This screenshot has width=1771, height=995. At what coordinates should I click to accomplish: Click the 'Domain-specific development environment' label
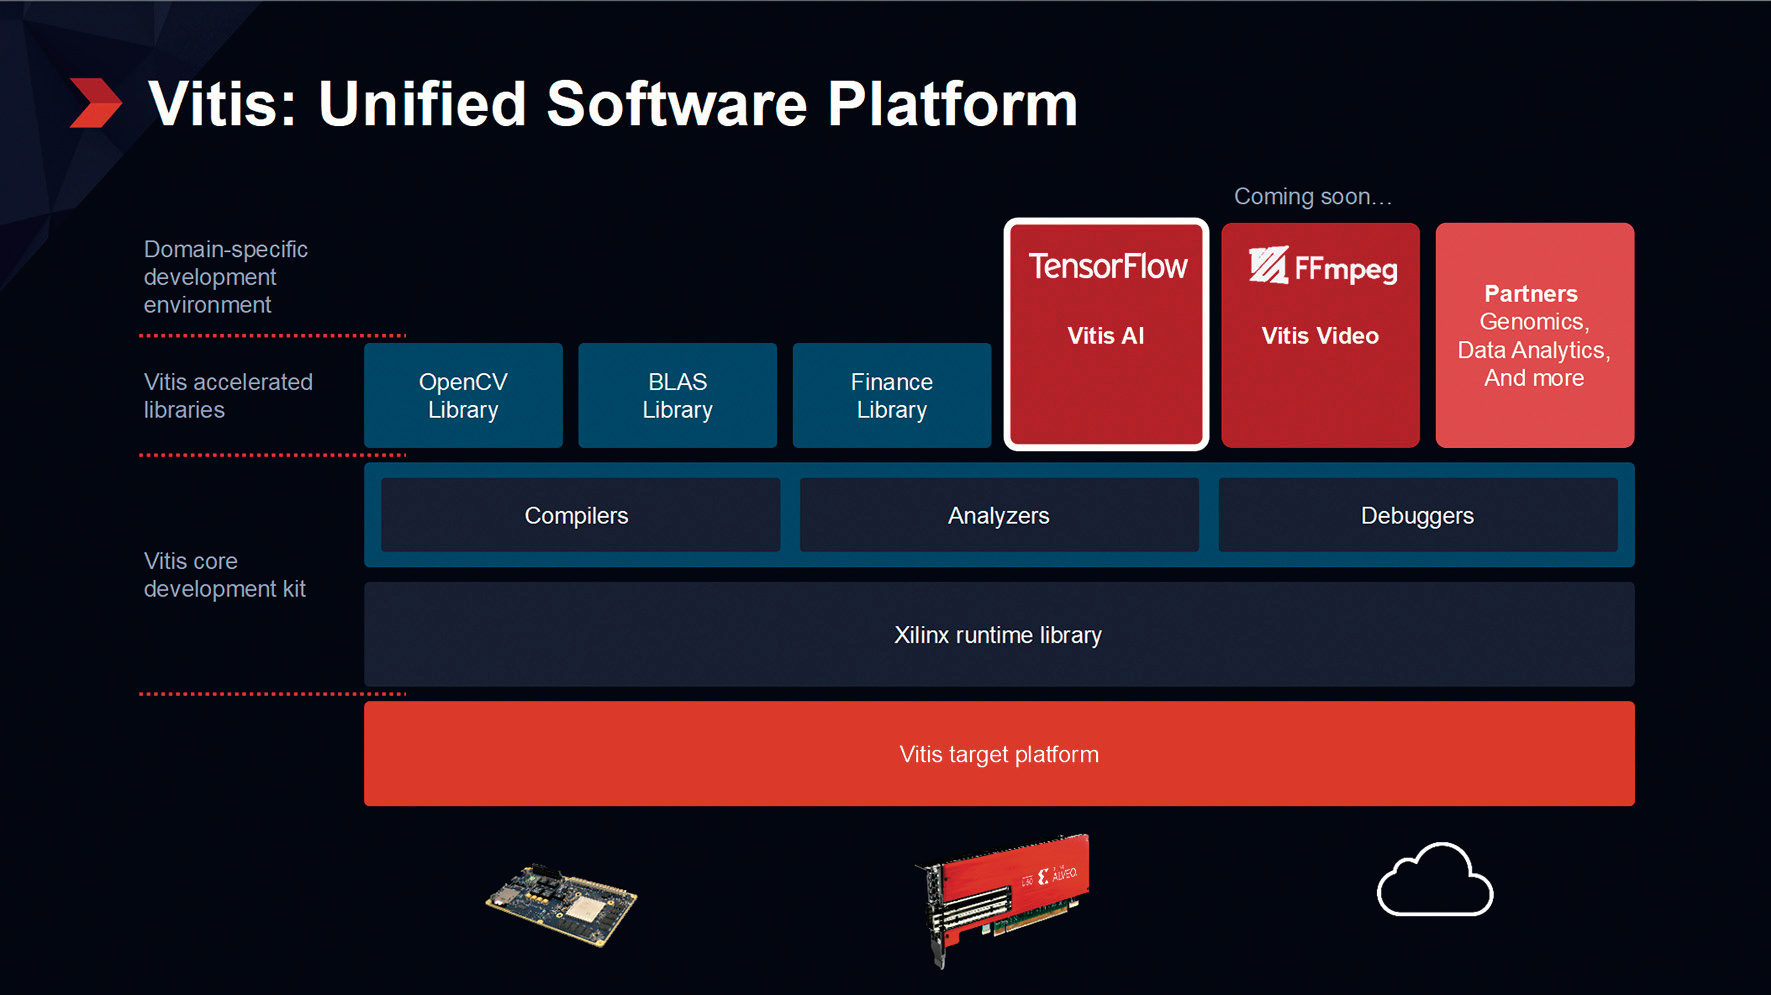(226, 277)
